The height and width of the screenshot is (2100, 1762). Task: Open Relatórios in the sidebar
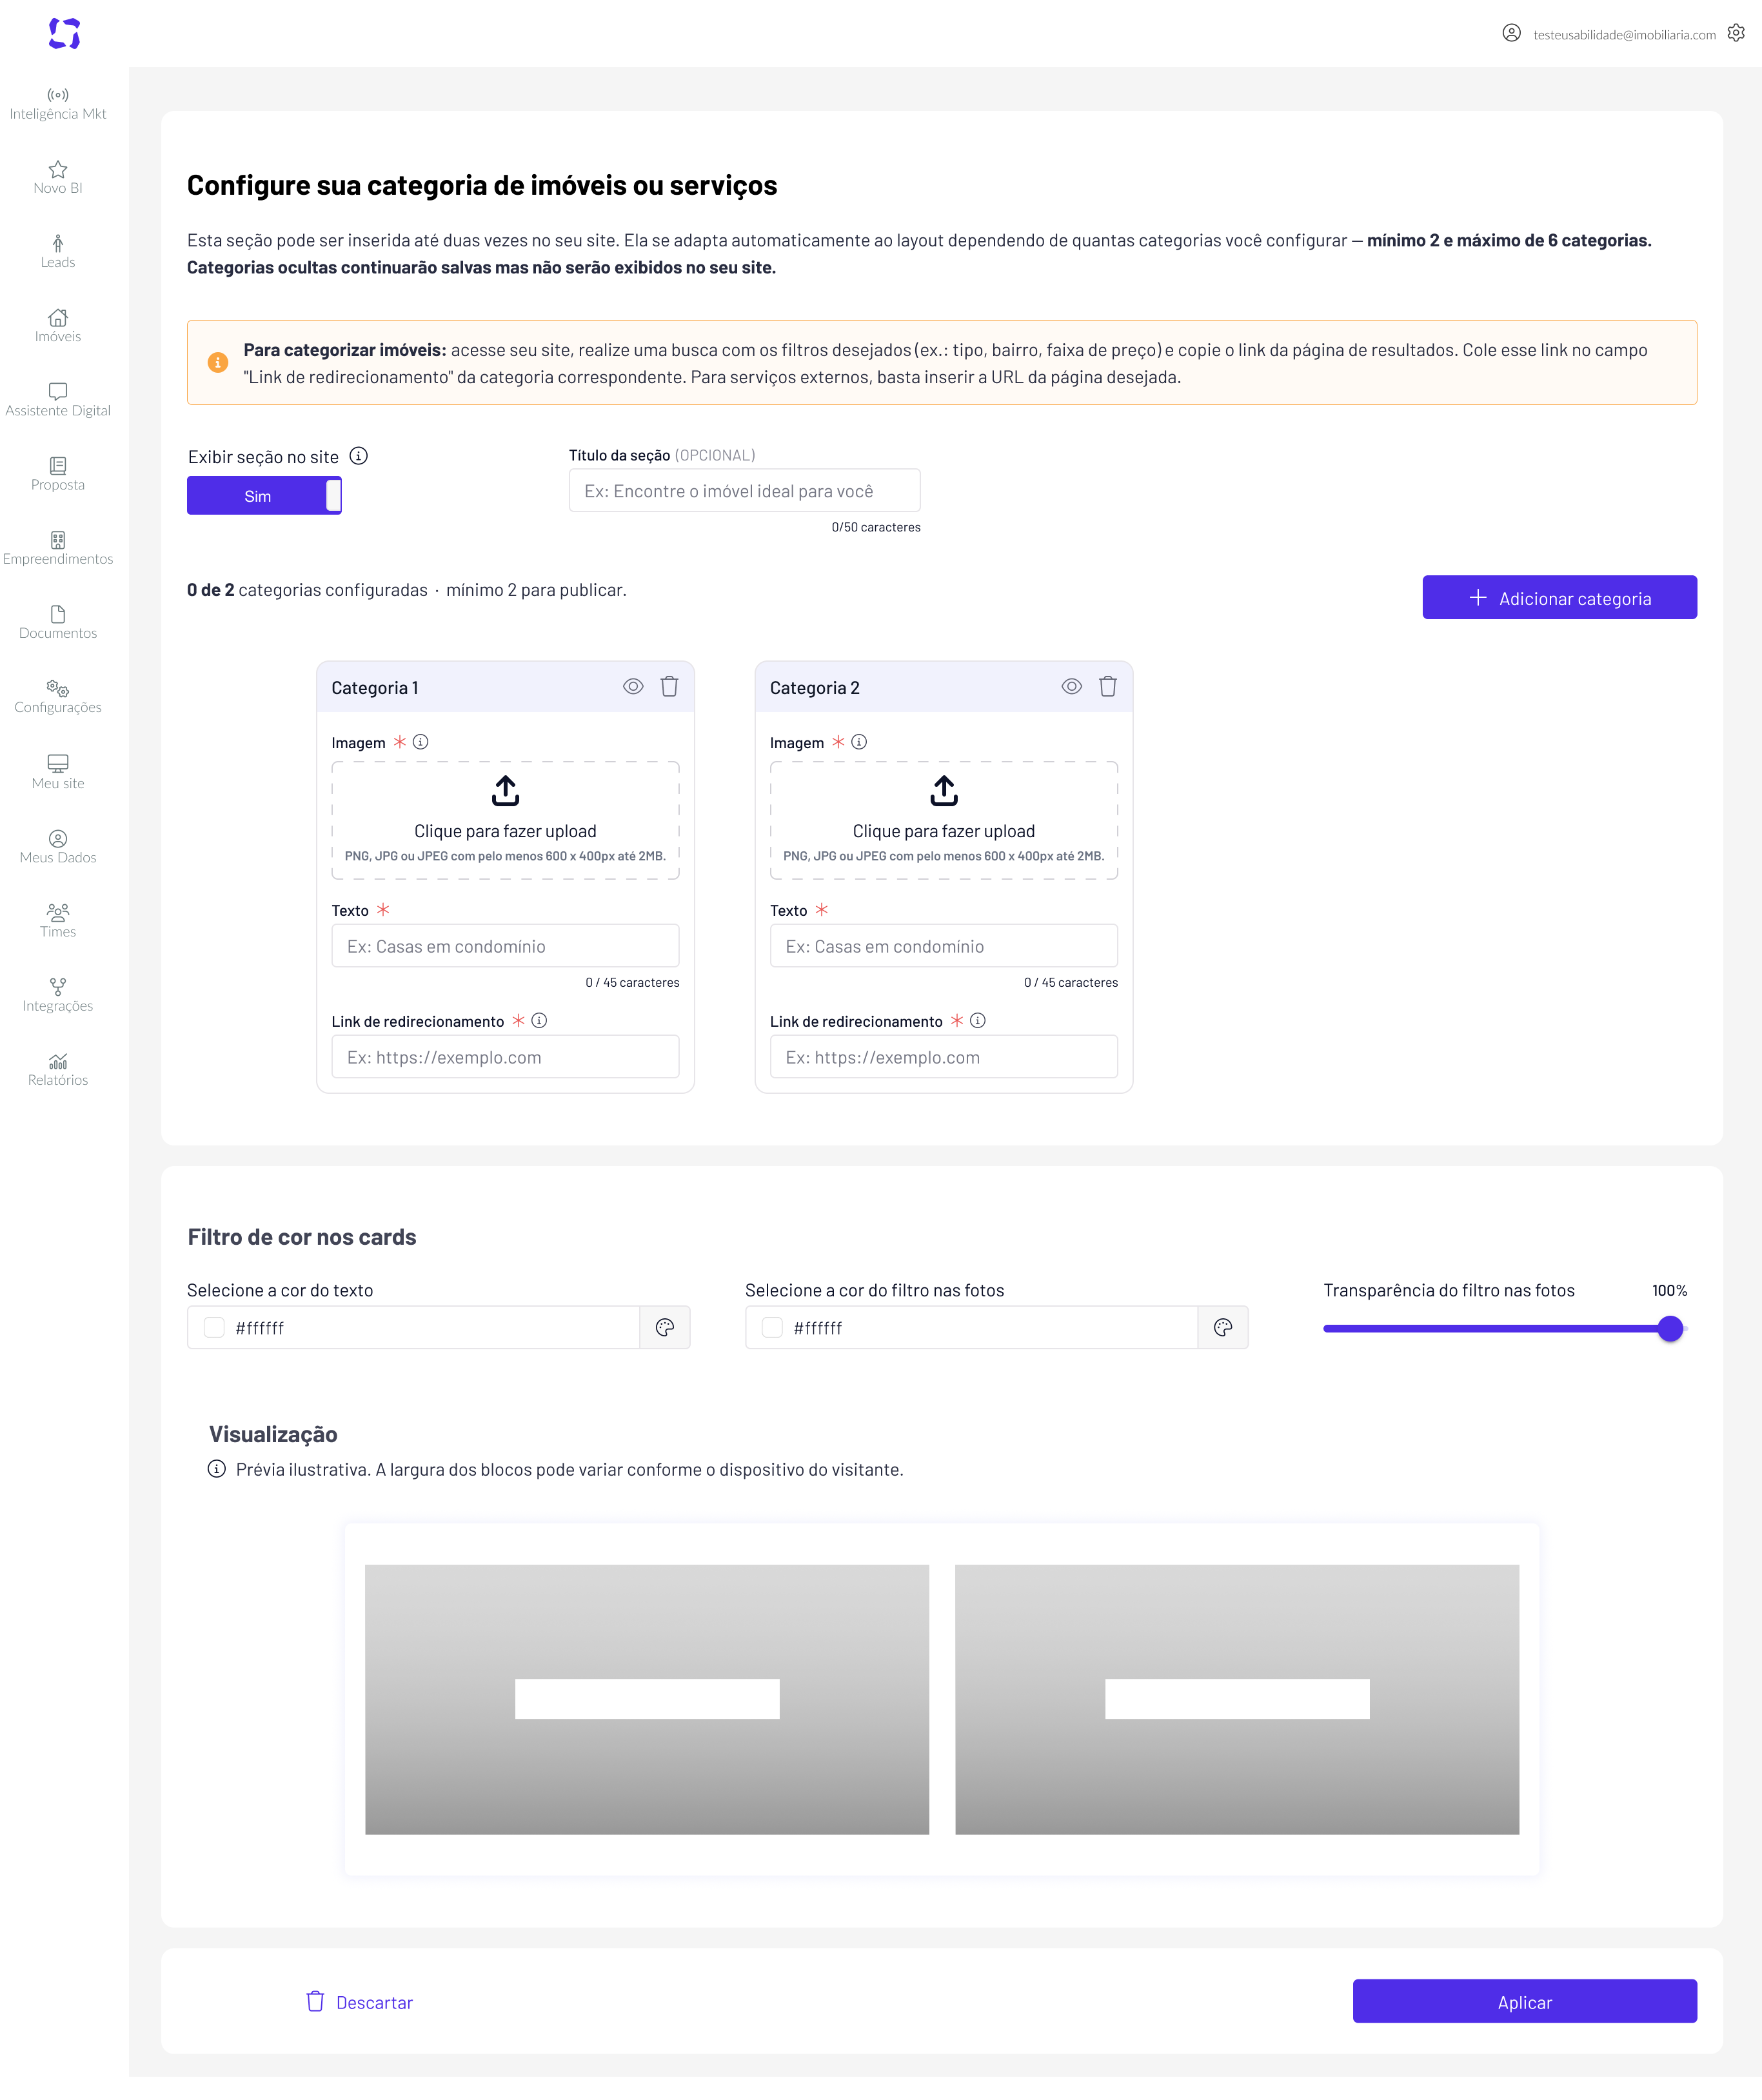click(x=58, y=1069)
